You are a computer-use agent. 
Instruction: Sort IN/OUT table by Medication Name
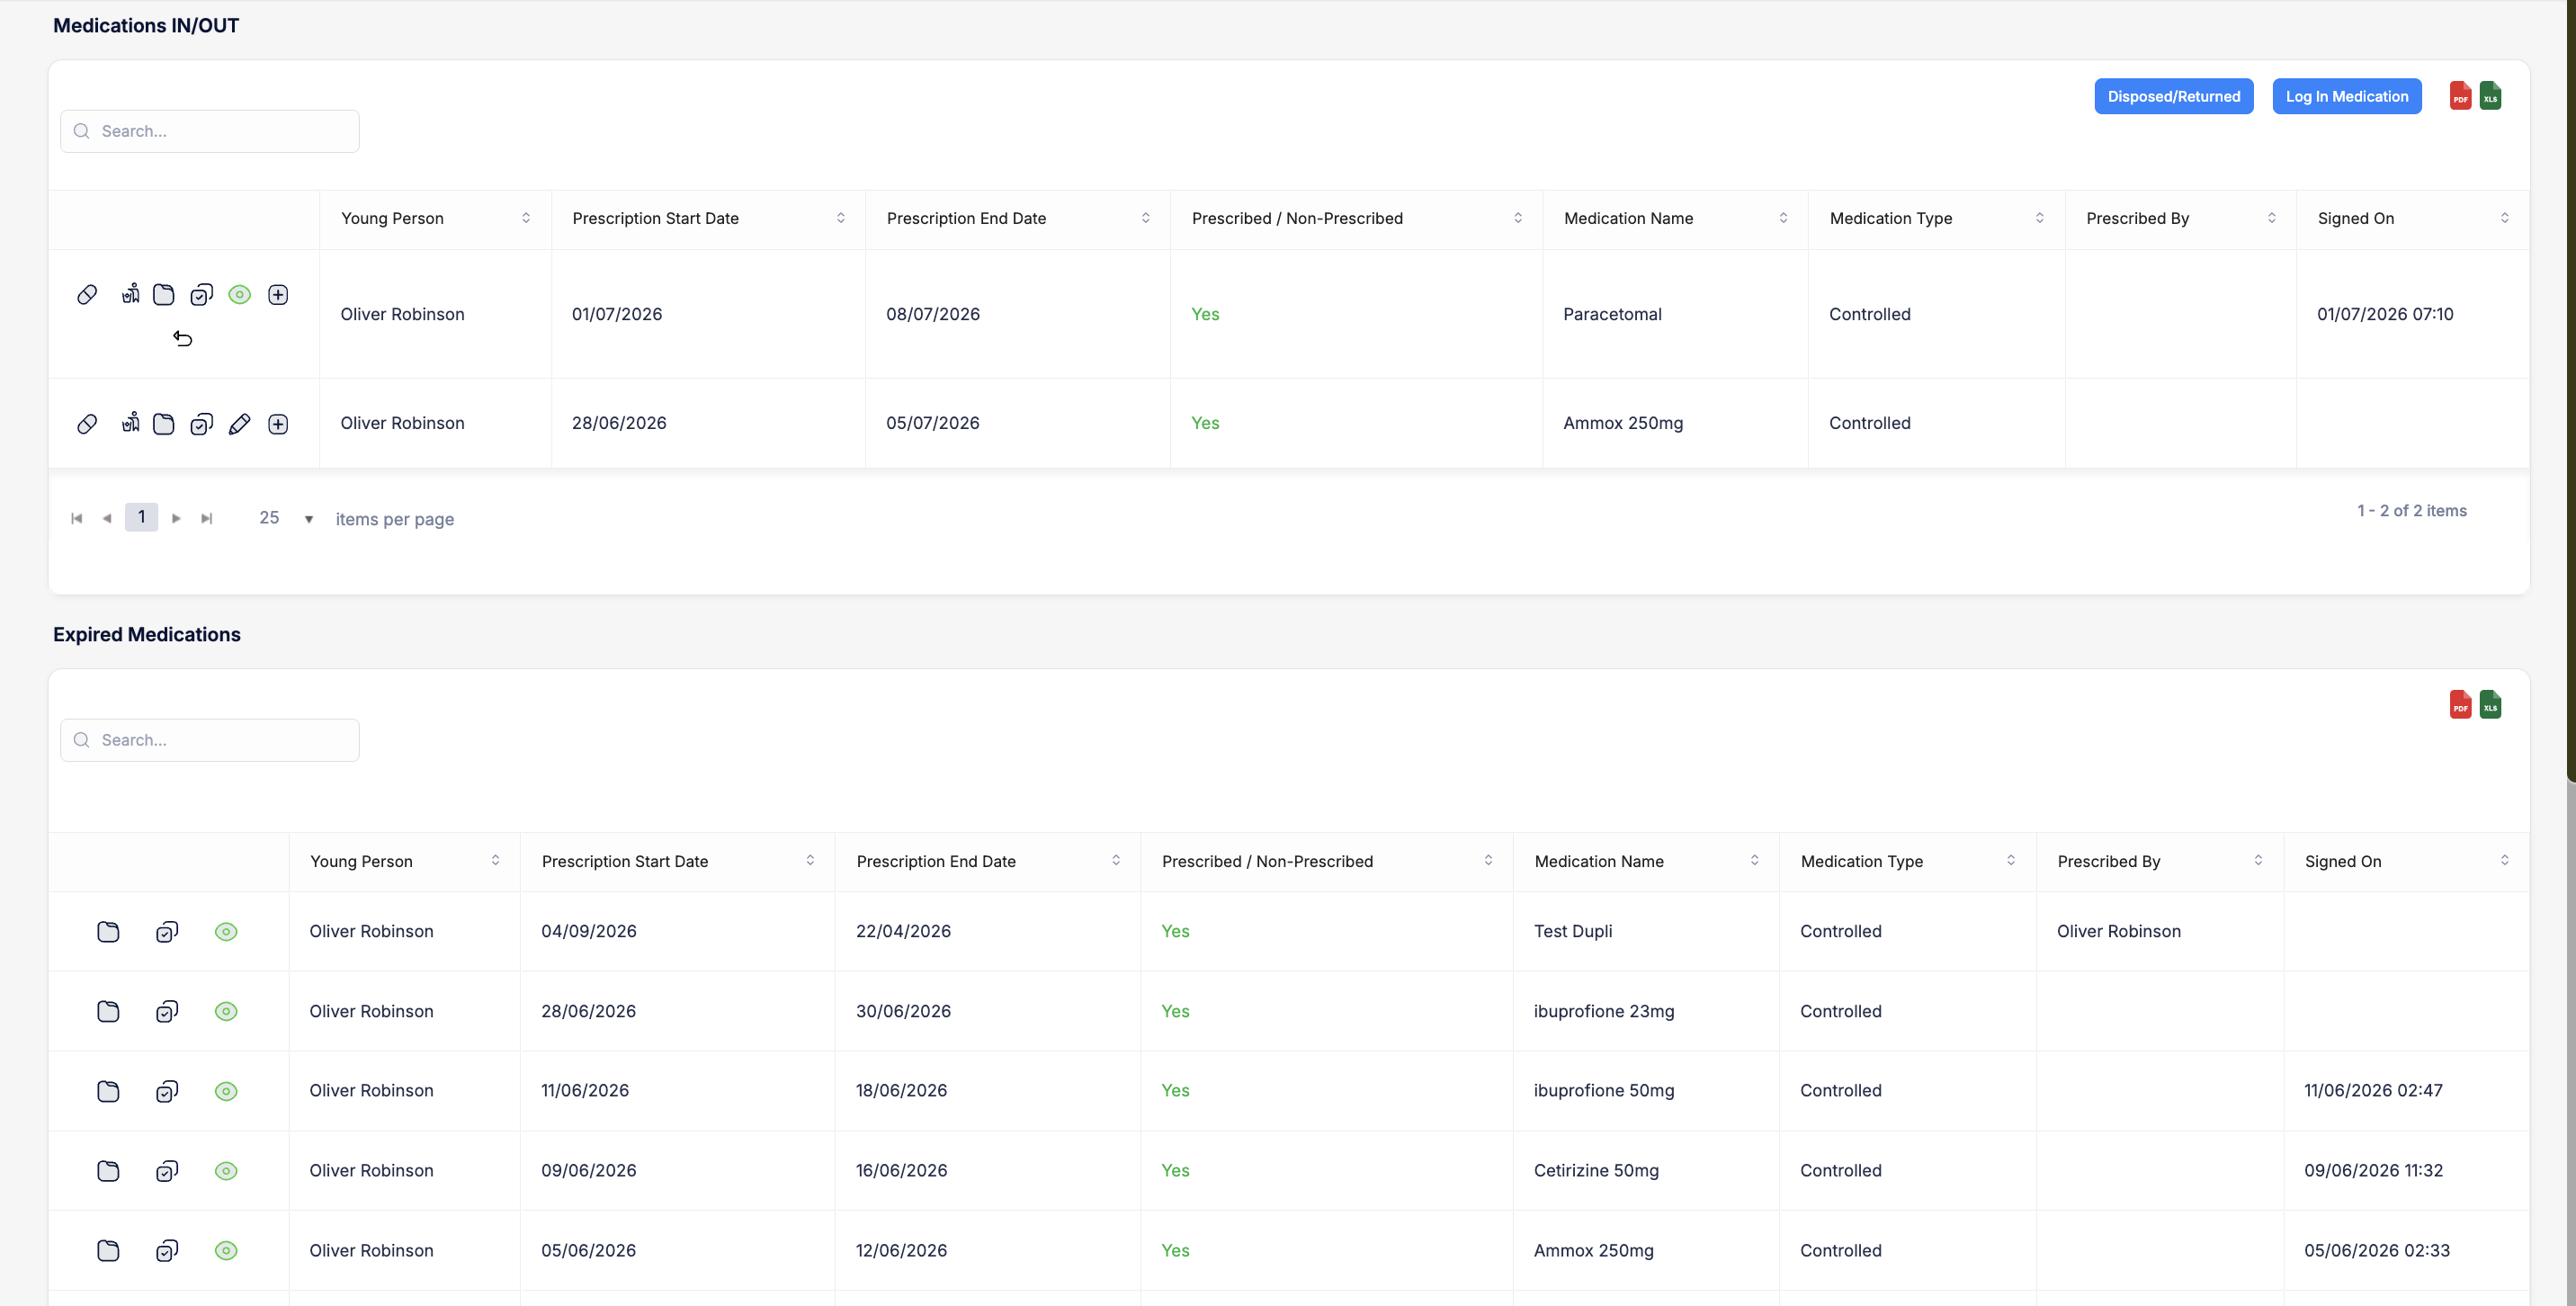(1783, 218)
